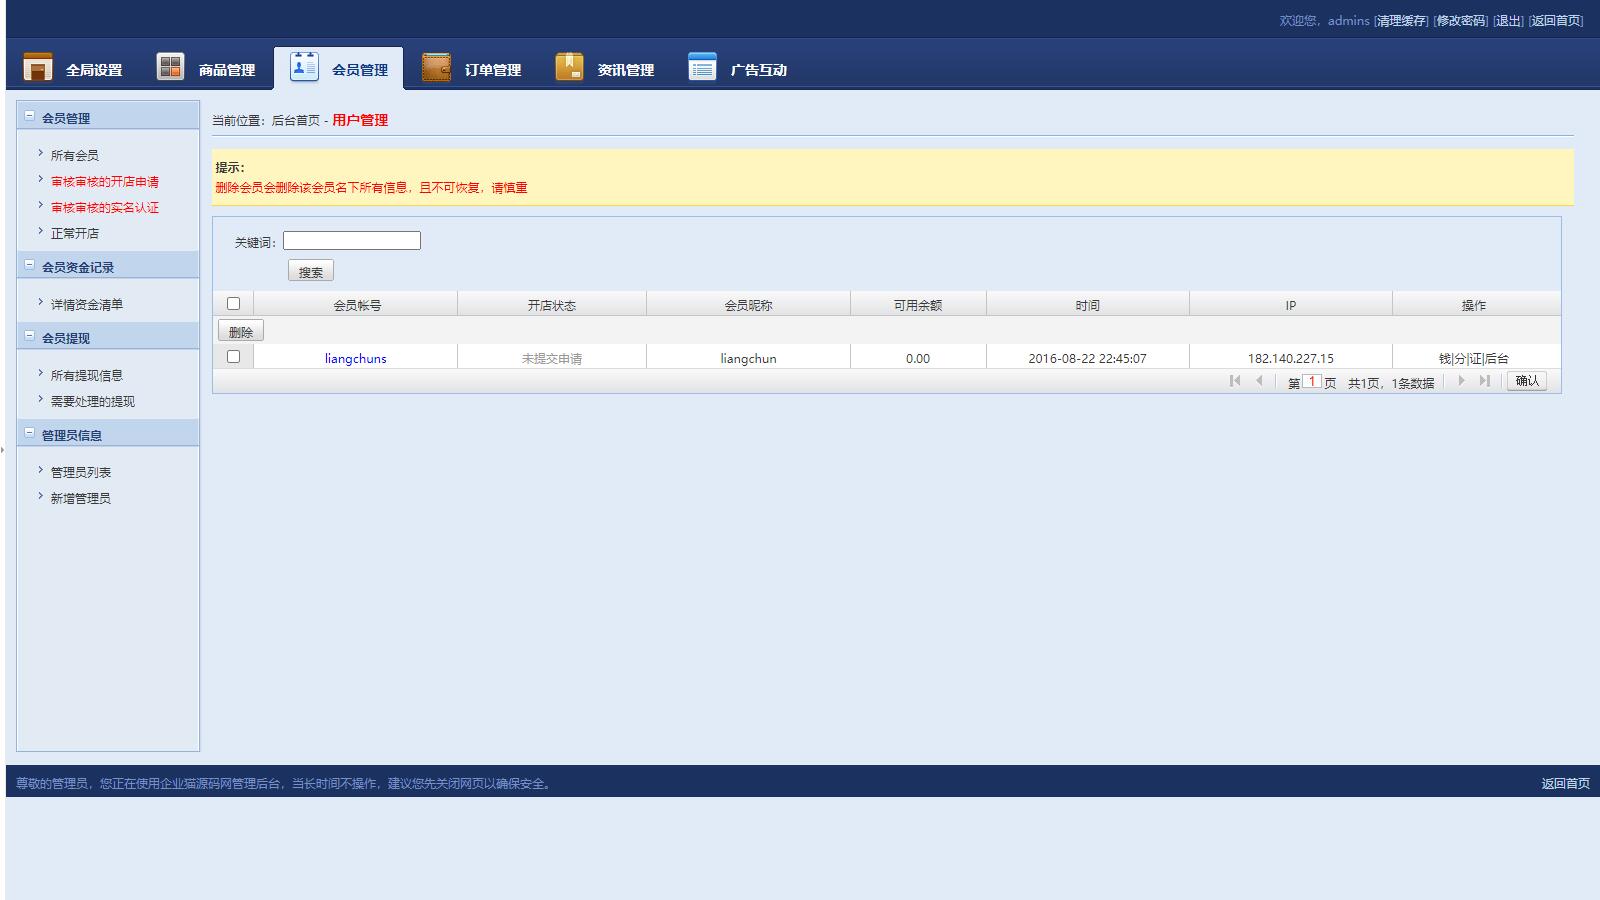The height and width of the screenshot is (900, 1600).
Task: Toggle the select-all checkbox in table header
Action: pyautogui.click(x=234, y=302)
